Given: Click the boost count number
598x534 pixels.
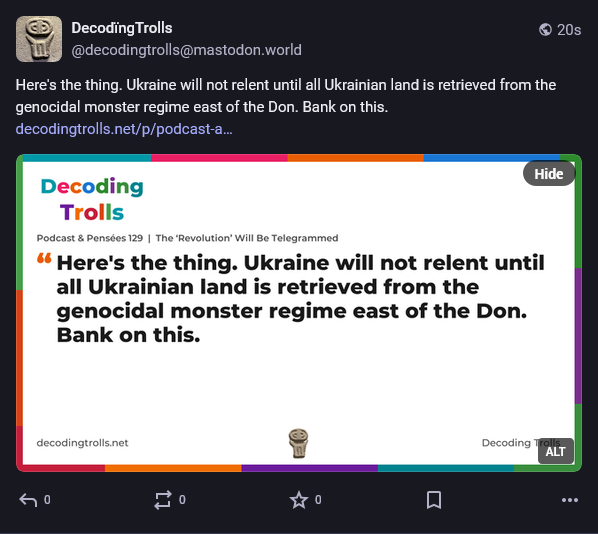Looking at the screenshot, I should (x=182, y=500).
